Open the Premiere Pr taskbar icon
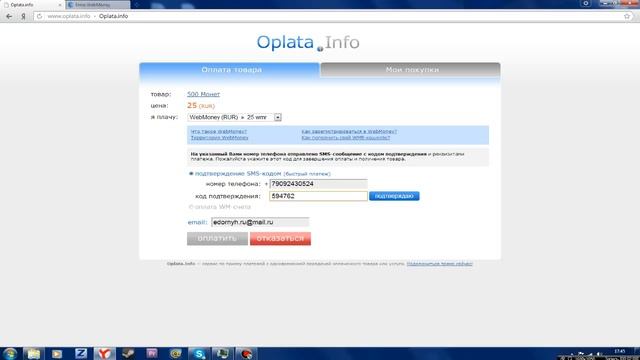Image resolution: width=640 pixels, height=360 pixels. click(x=151, y=353)
